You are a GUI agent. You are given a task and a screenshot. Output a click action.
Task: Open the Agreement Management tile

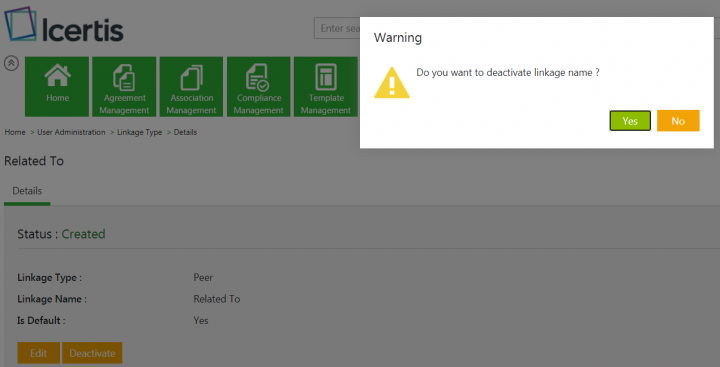[x=124, y=86]
